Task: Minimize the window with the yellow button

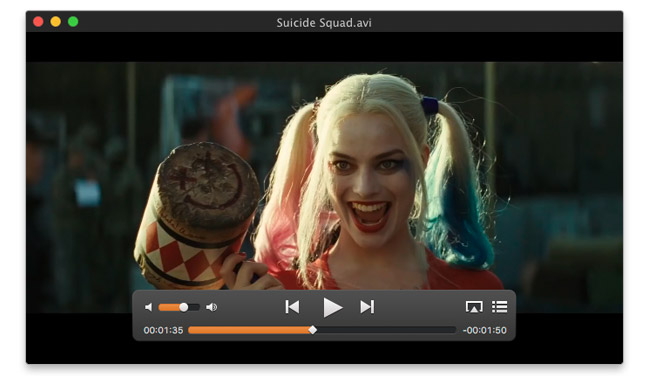Action: [56, 22]
